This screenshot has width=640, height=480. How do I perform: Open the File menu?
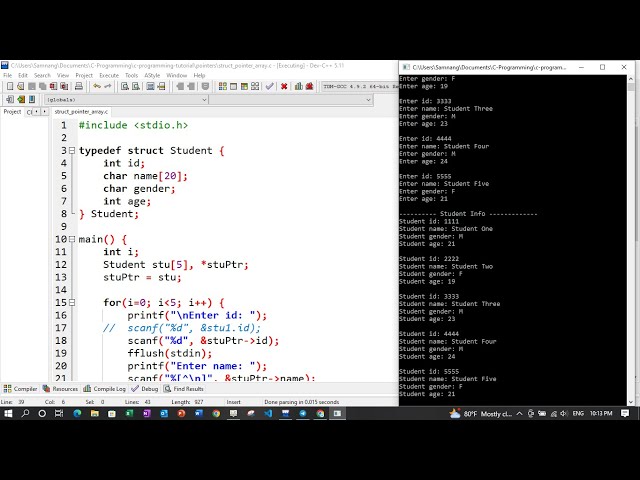point(7,76)
